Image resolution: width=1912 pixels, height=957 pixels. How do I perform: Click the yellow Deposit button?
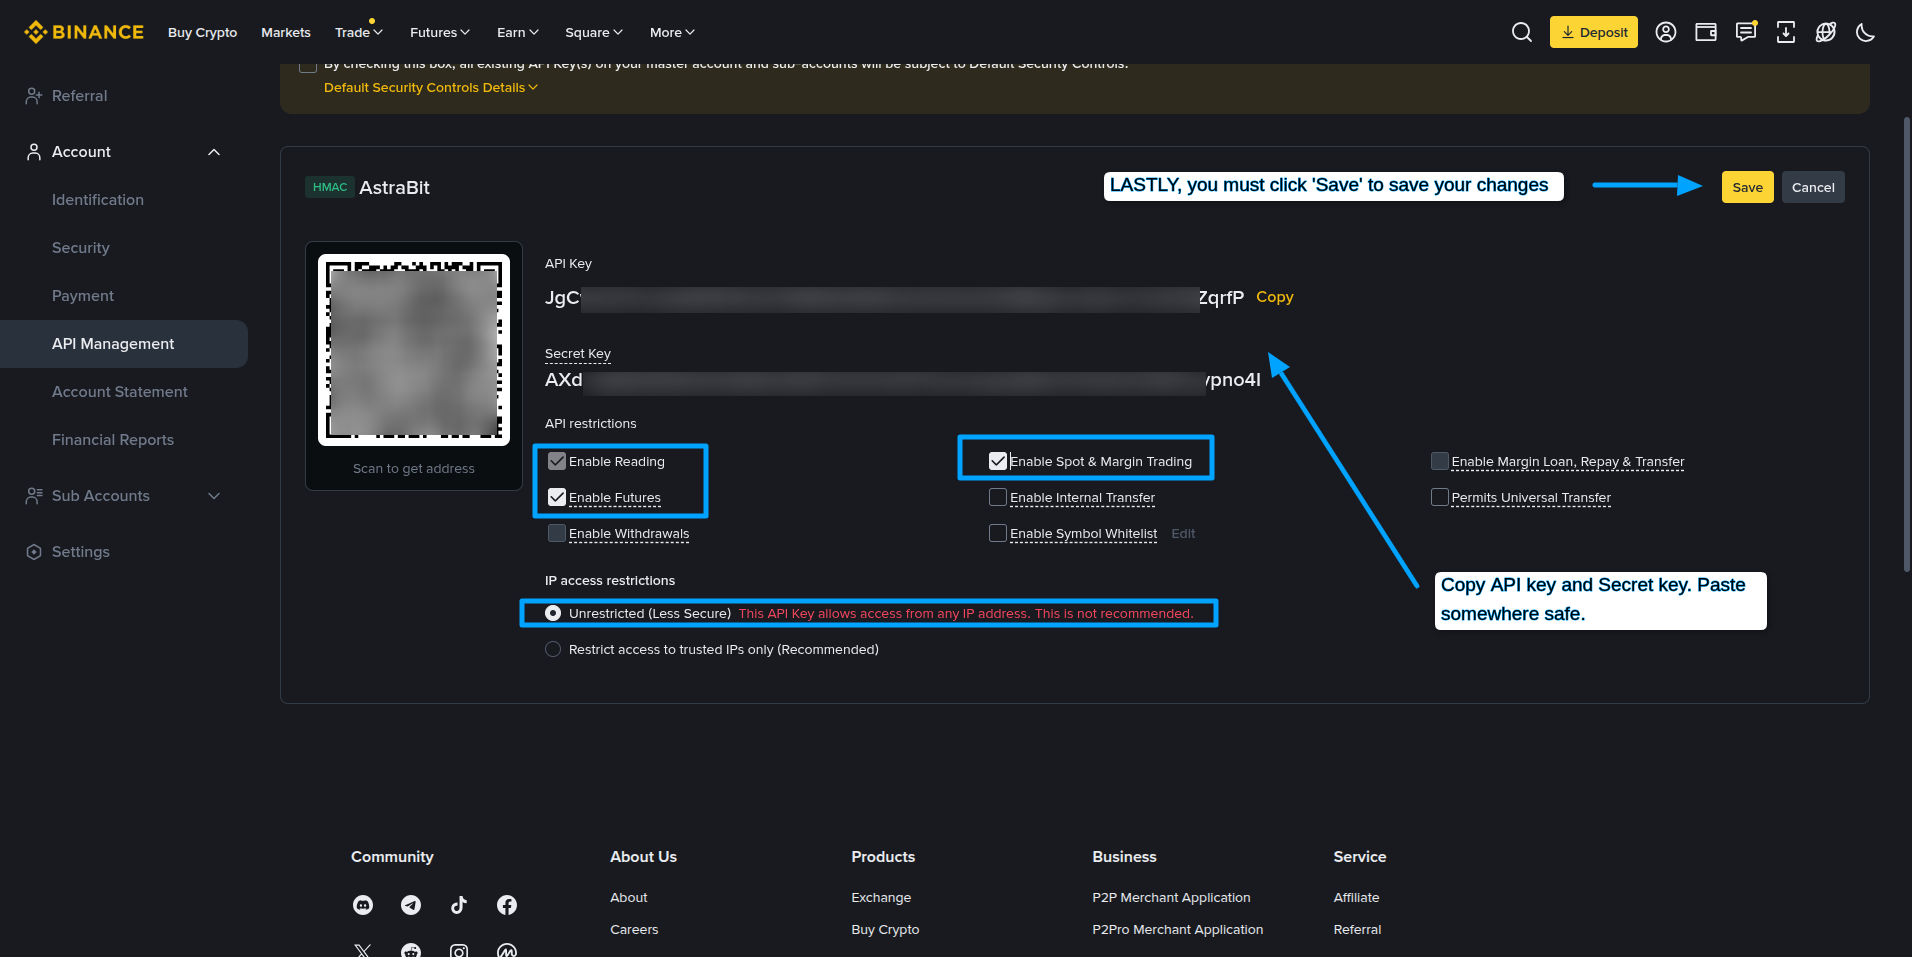1594,32
